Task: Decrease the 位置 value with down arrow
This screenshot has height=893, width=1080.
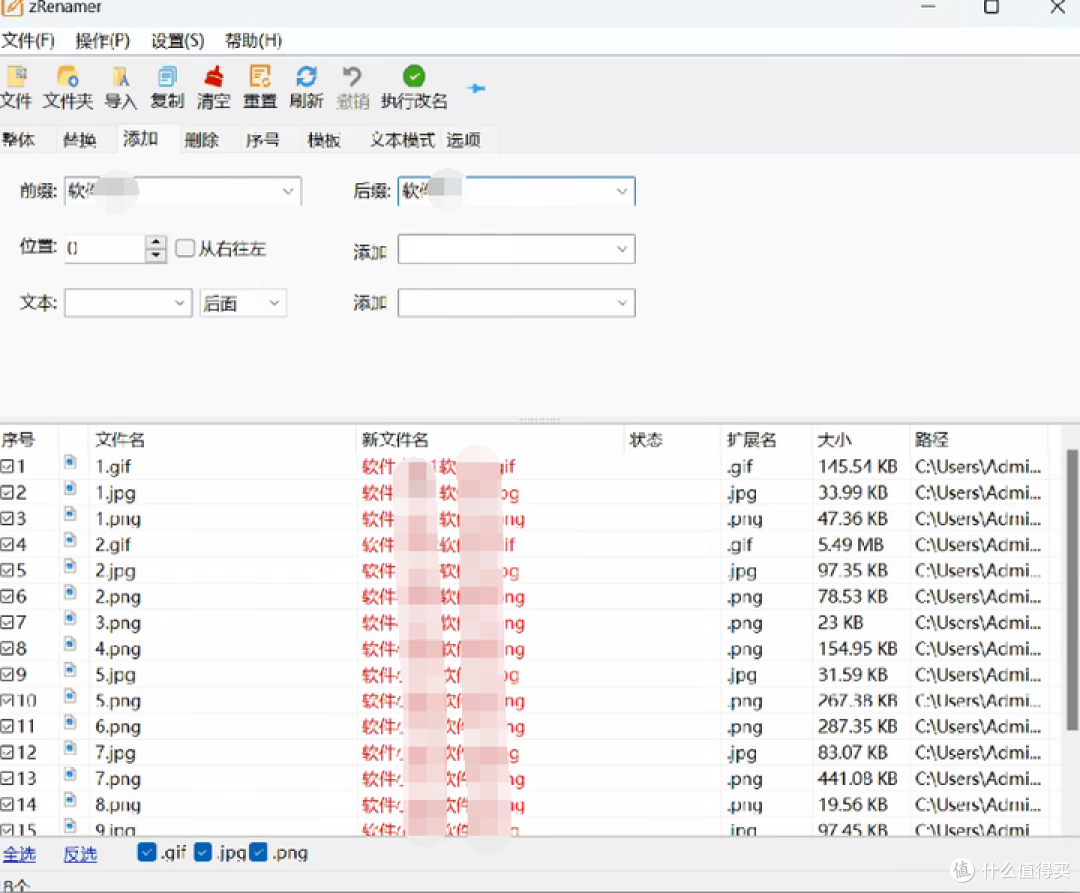Action: [x=156, y=255]
